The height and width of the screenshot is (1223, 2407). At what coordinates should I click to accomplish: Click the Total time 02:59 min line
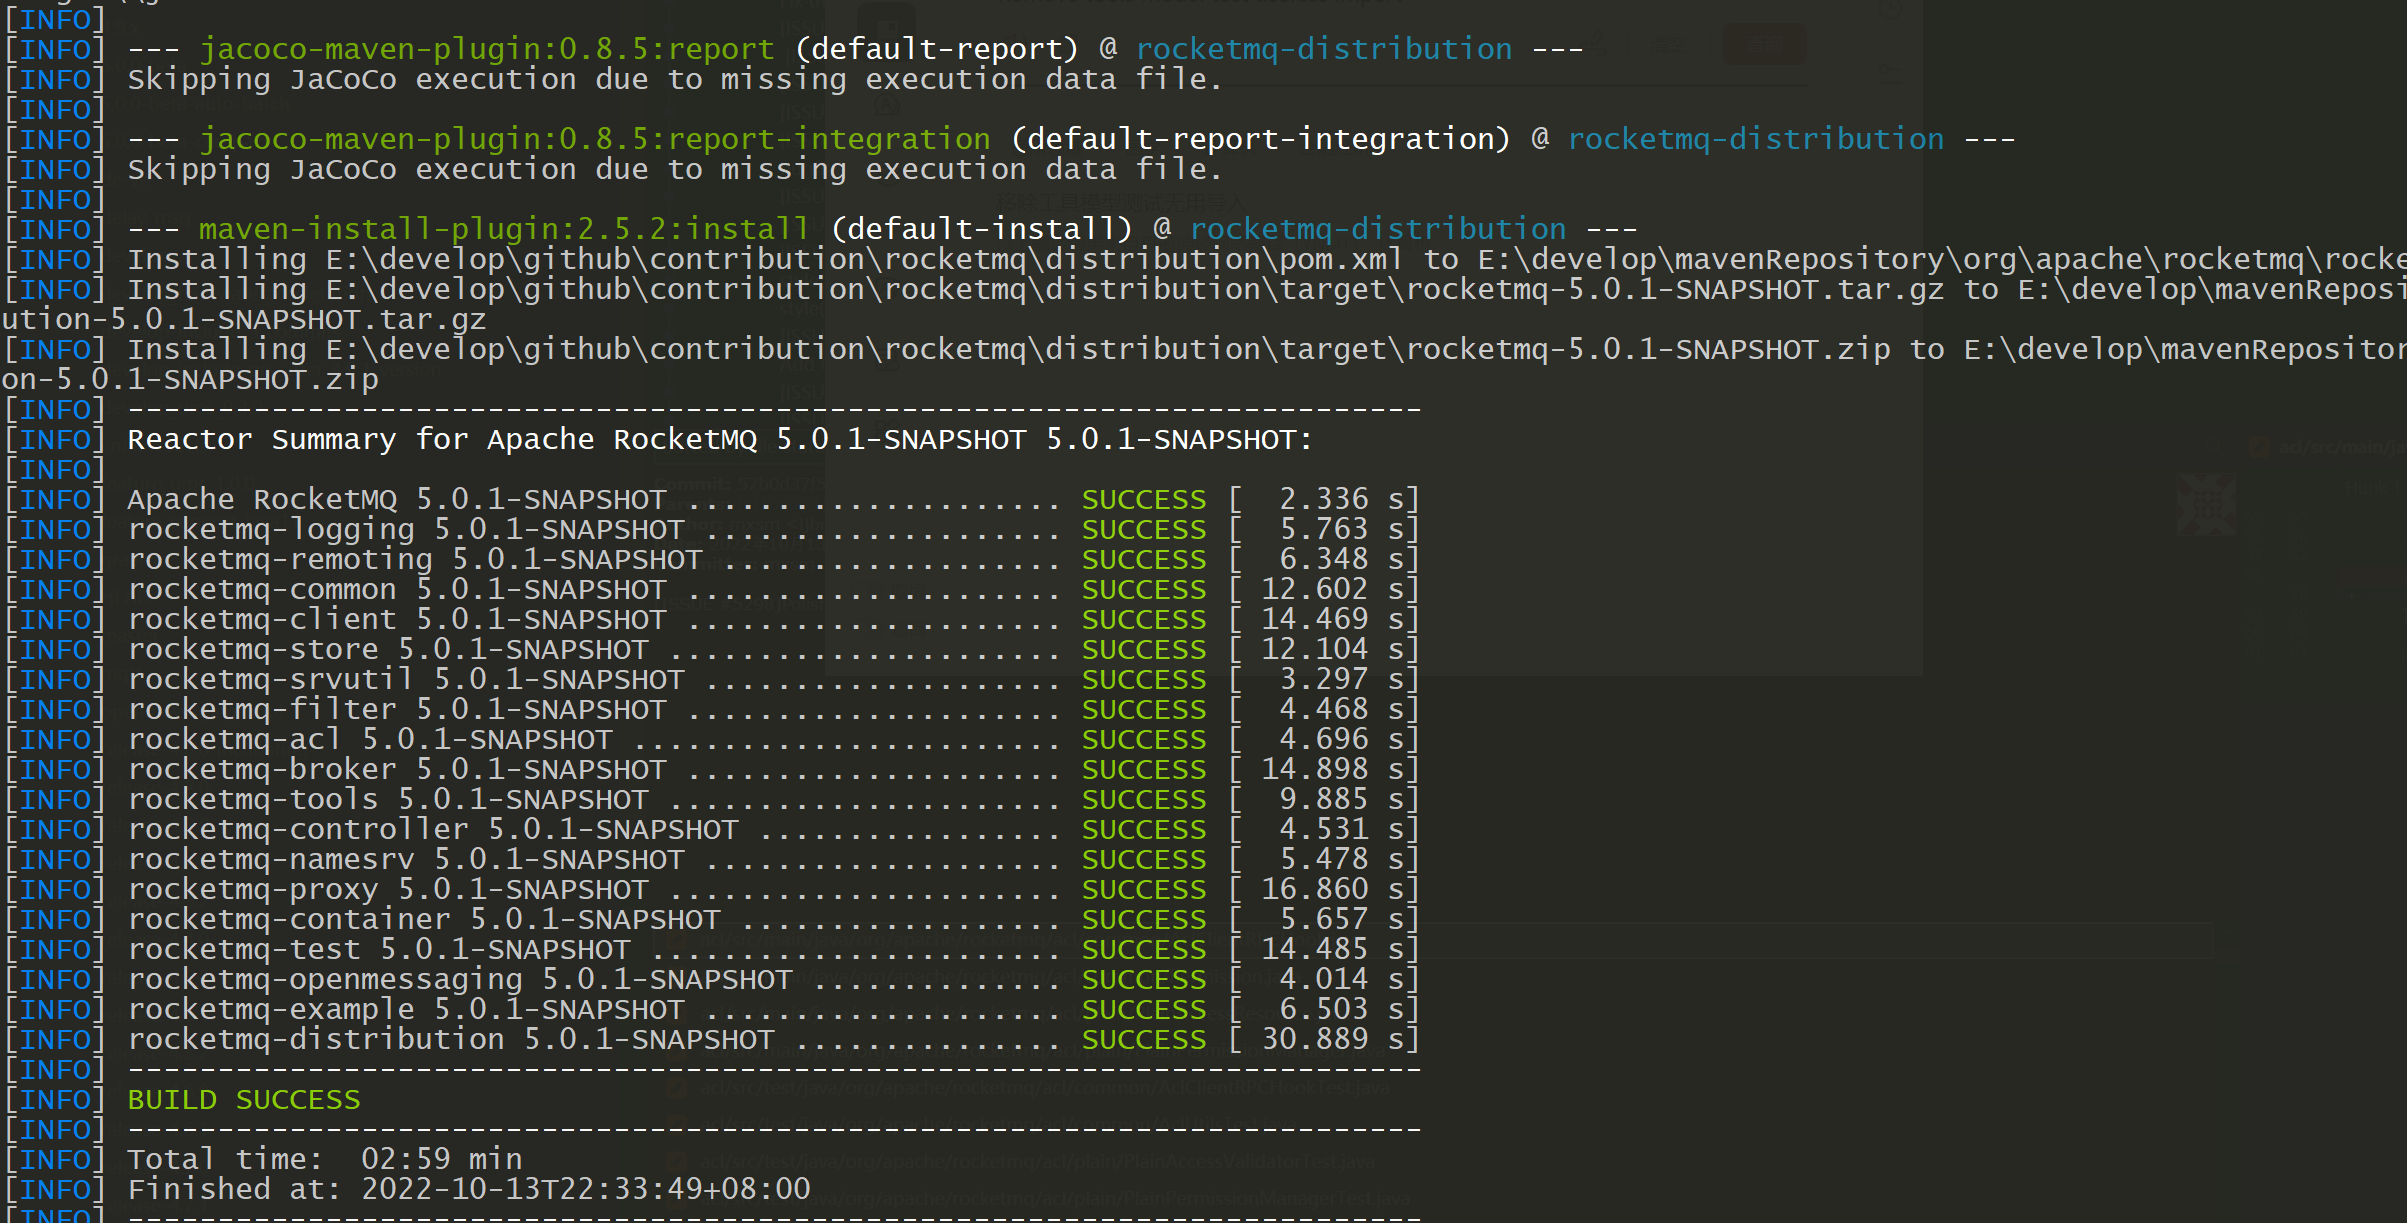coord(324,1158)
